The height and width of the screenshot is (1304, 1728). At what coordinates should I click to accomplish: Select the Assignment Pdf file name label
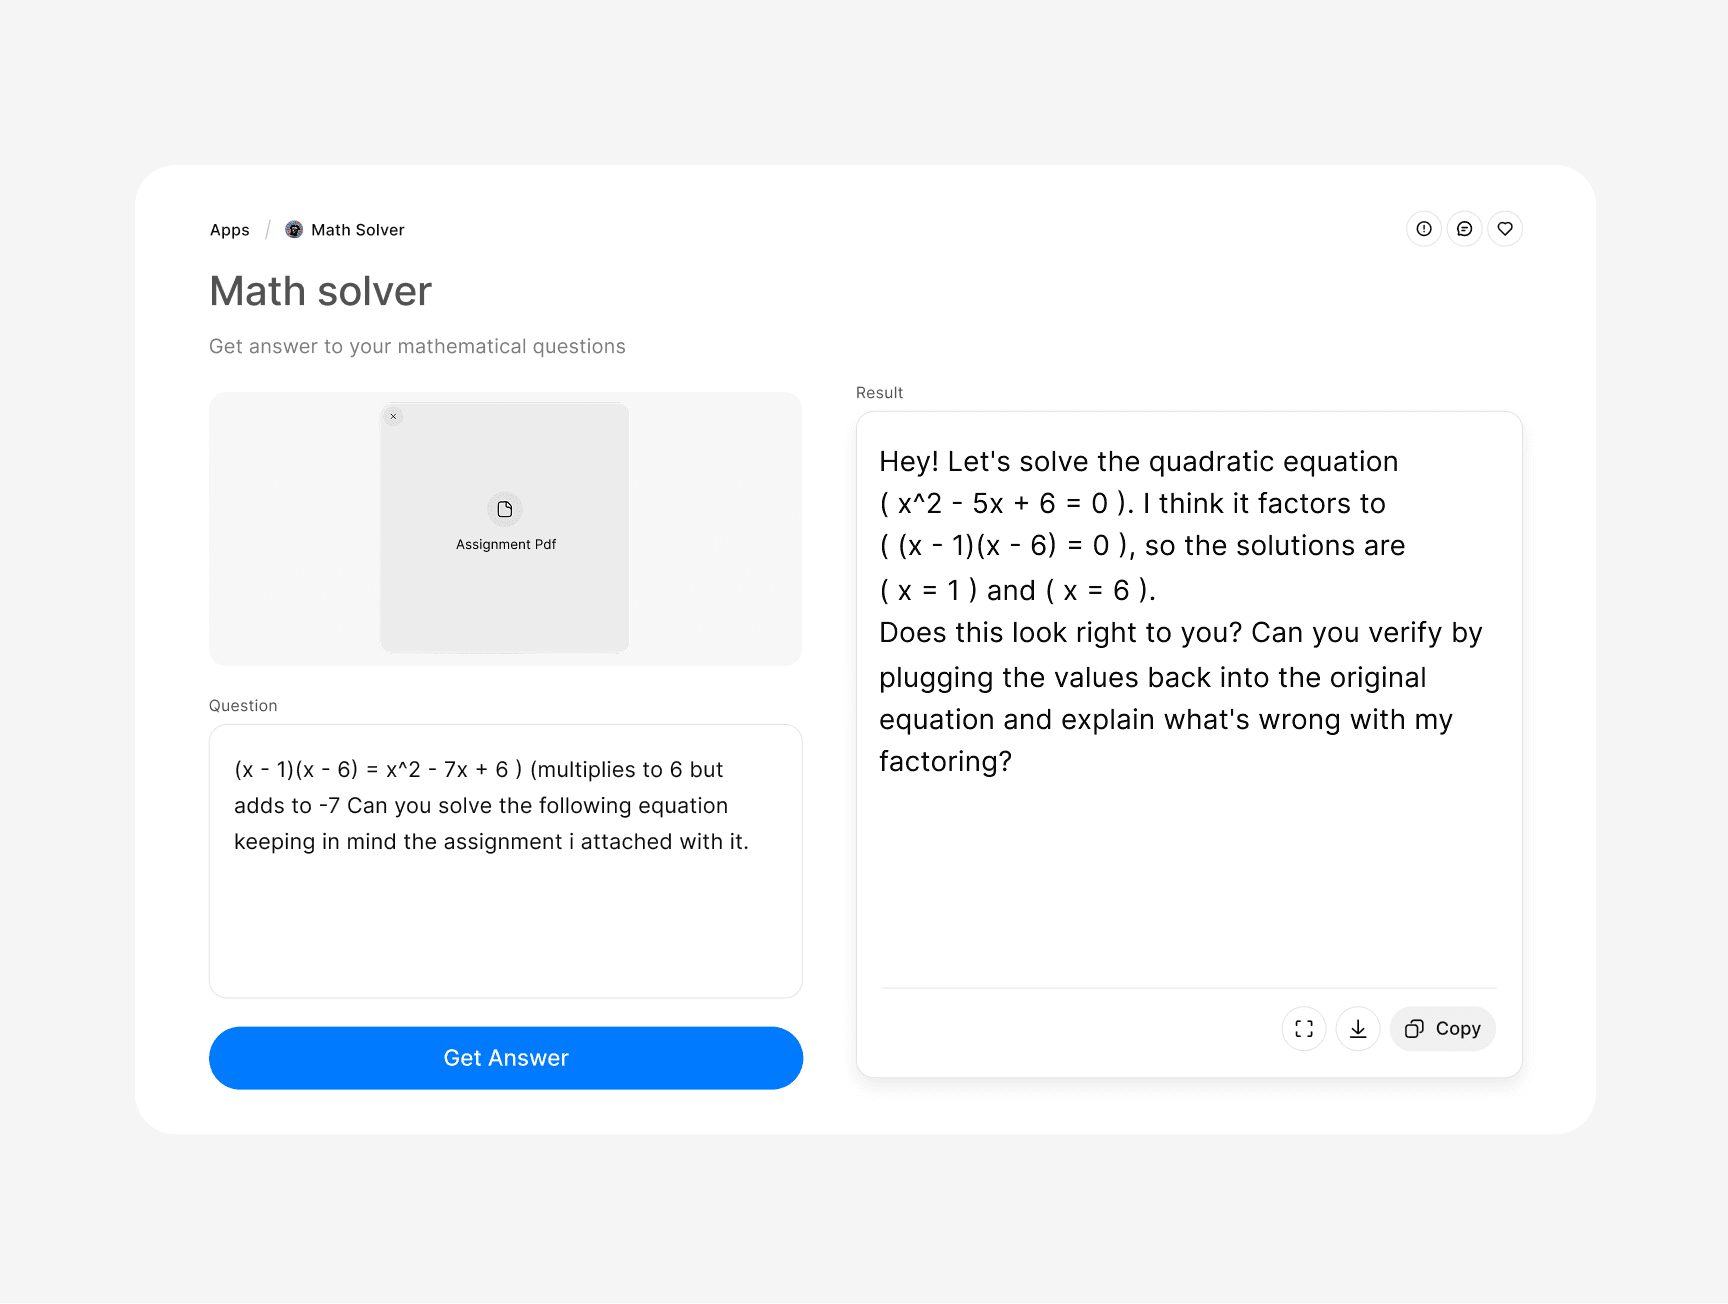[x=506, y=545]
